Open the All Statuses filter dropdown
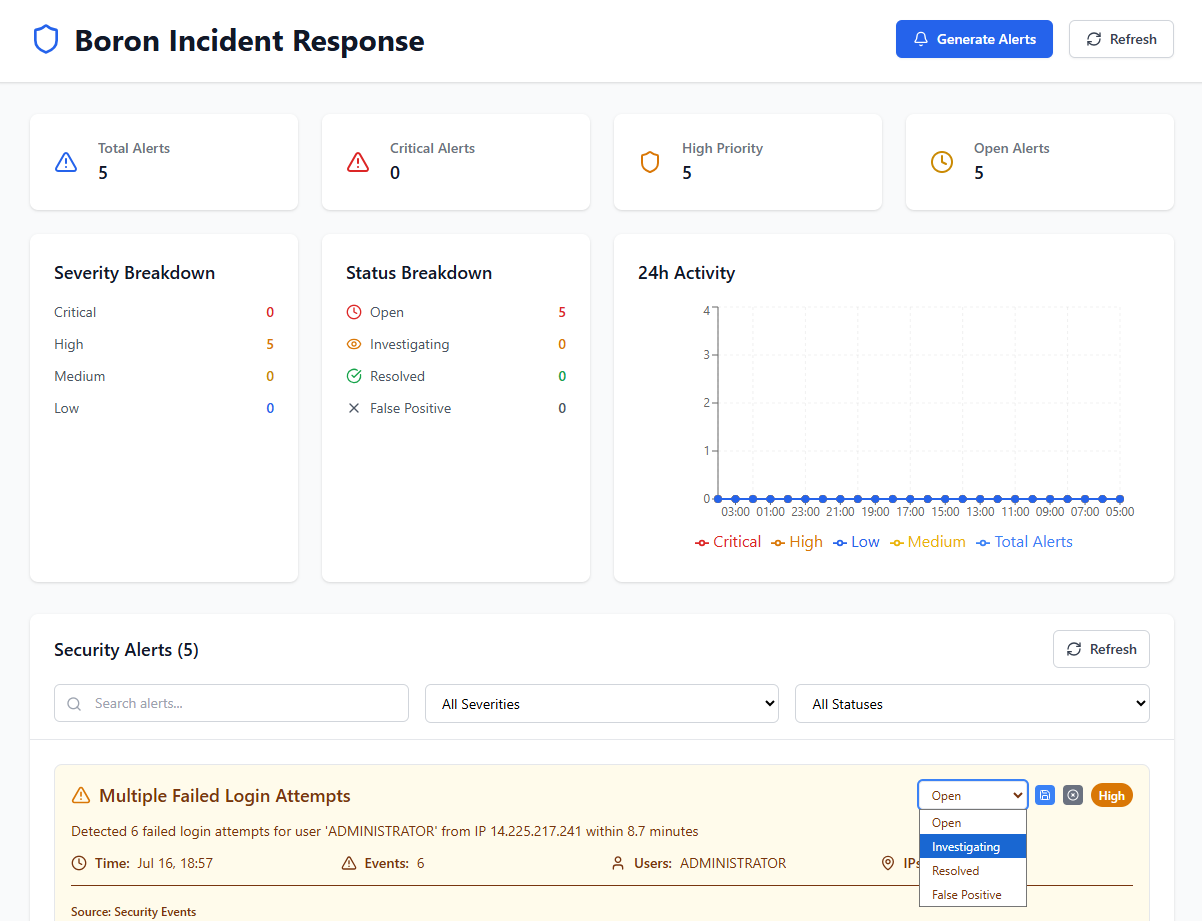The width and height of the screenshot is (1202, 921). [972, 703]
